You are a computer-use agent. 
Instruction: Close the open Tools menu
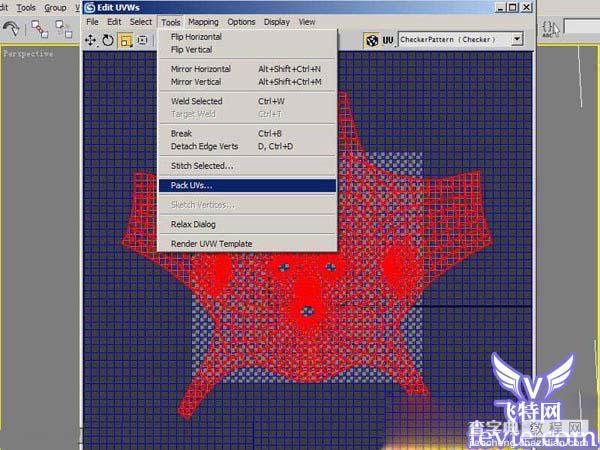pyautogui.click(x=171, y=22)
